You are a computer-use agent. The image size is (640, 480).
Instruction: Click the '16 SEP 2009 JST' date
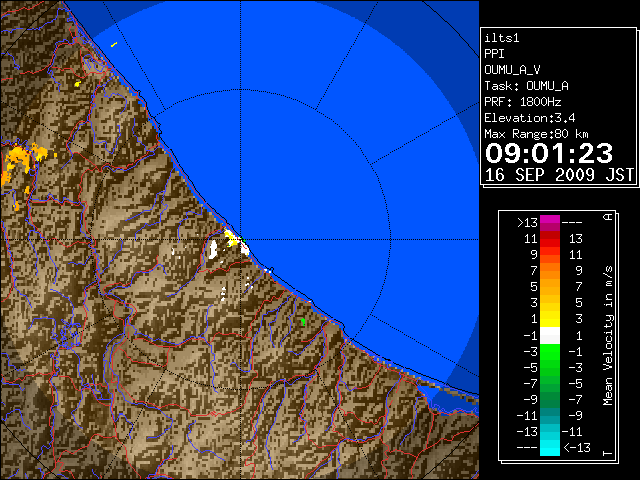(x=560, y=175)
